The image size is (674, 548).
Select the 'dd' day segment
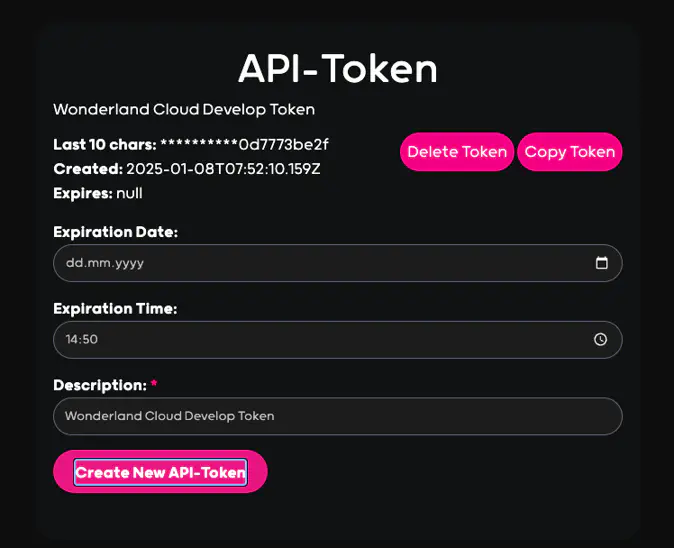[x=73, y=263]
